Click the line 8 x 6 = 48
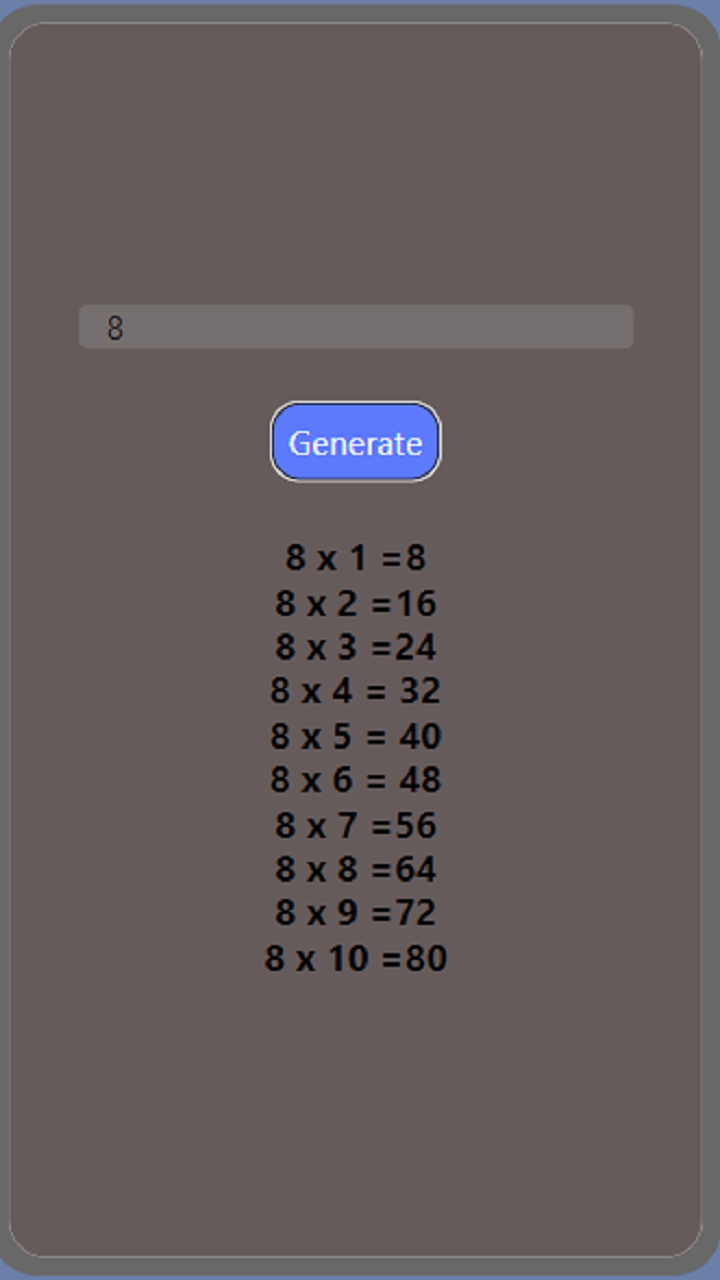This screenshot has width=720, height=1280. [355, 779]
